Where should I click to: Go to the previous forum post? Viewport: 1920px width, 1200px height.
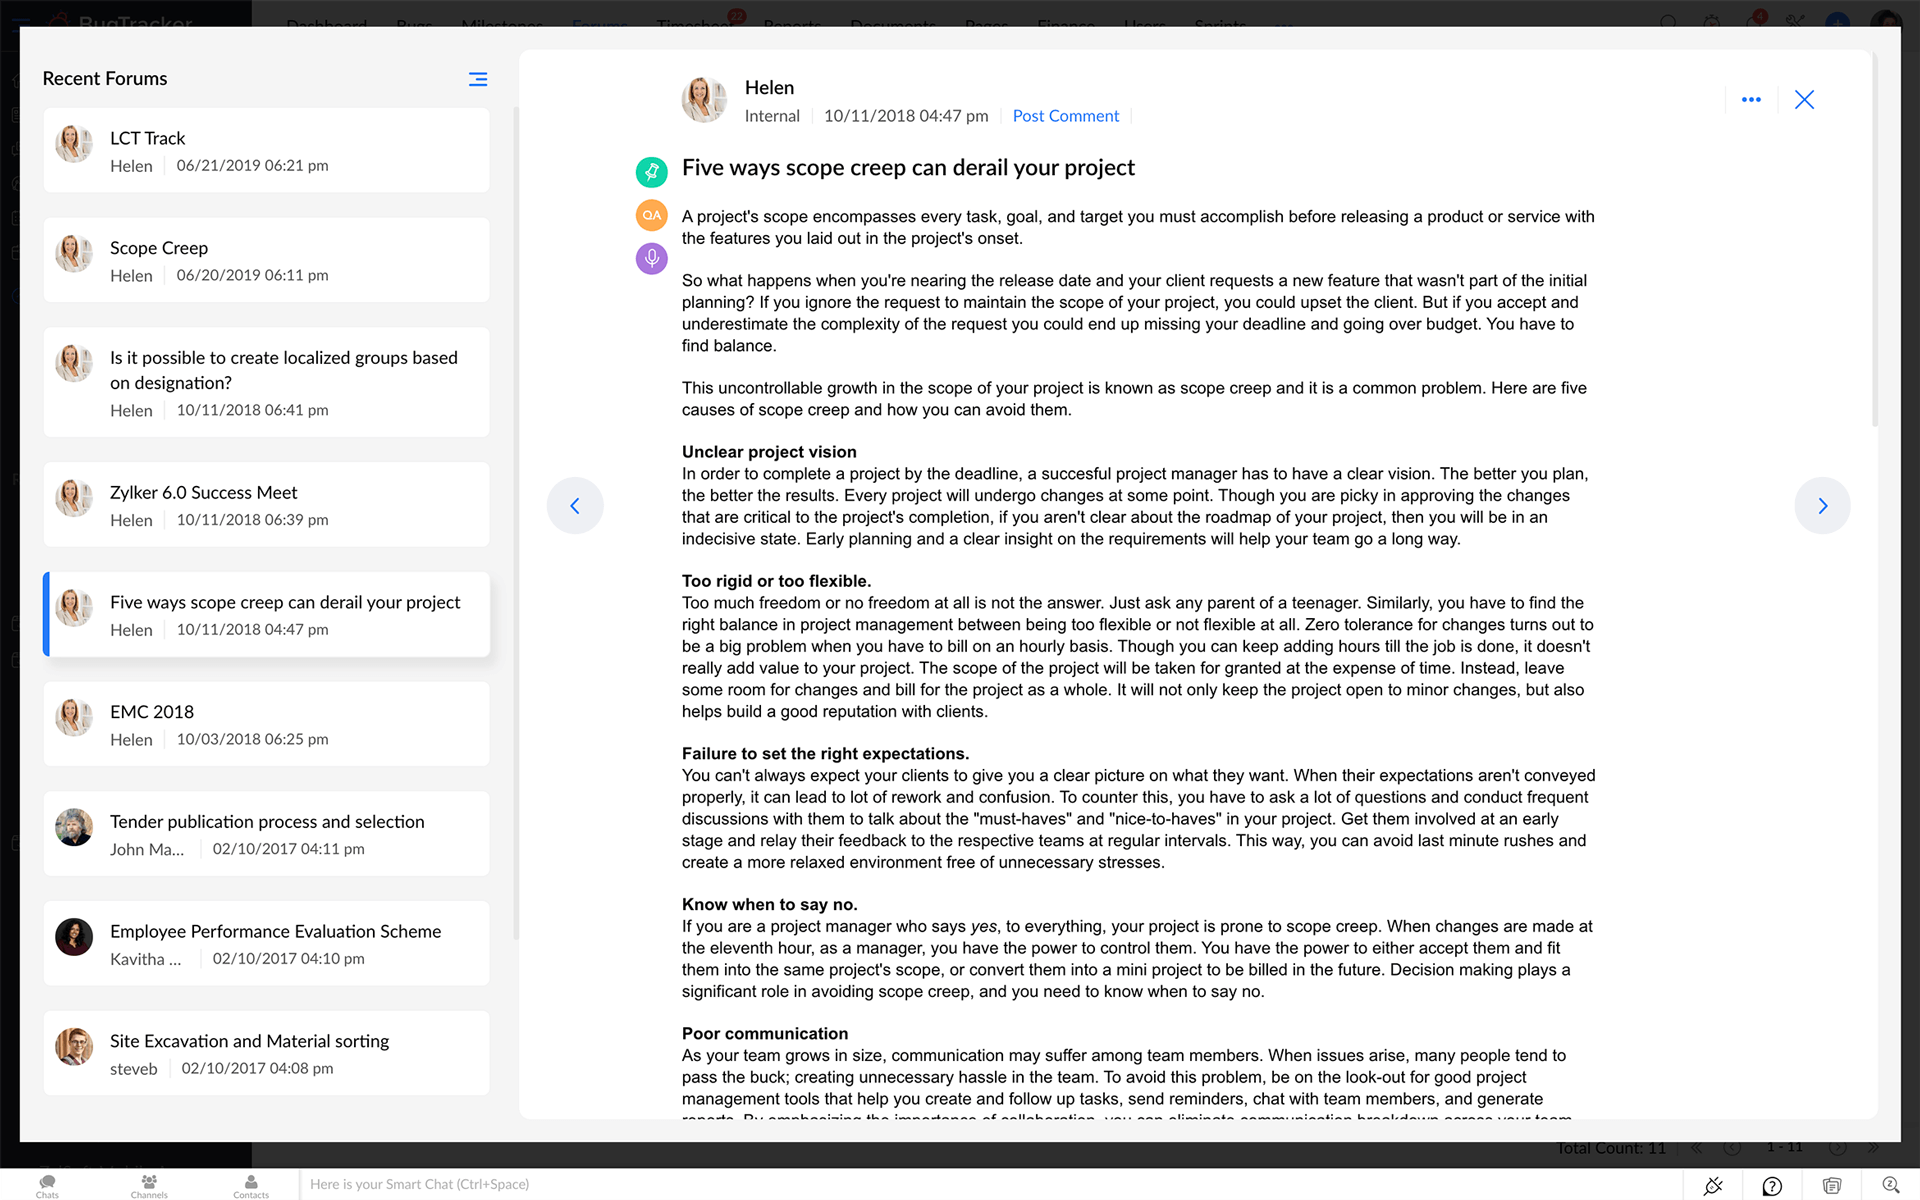pos(575,506)
